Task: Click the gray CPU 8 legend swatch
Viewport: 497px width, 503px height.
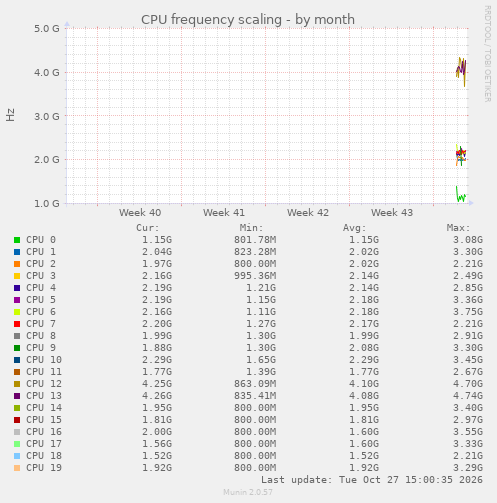Action: 17,336
